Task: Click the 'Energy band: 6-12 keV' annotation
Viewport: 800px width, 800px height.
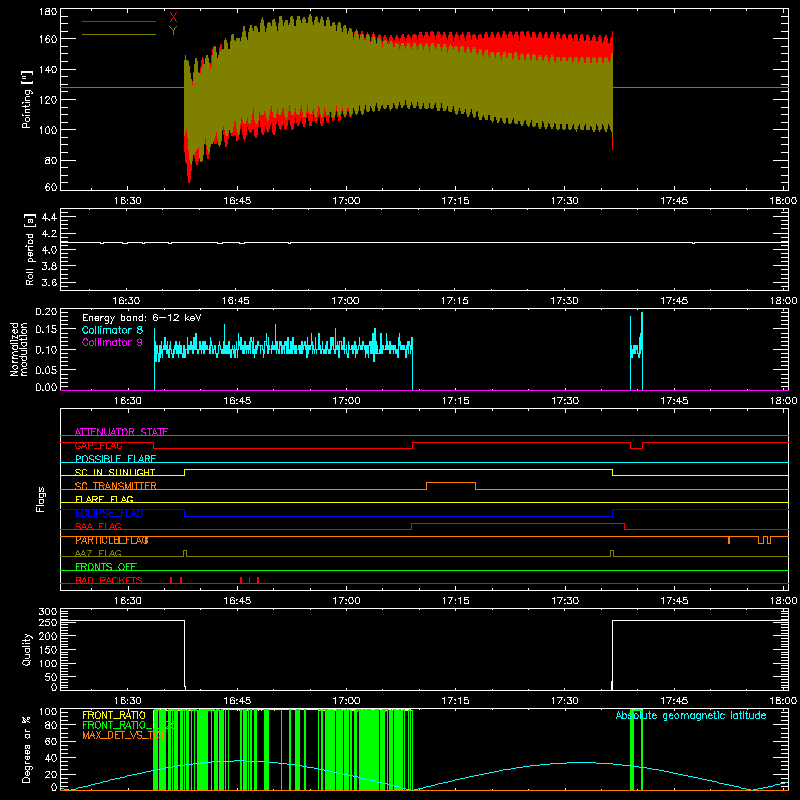Action: (x=142, y=318)
